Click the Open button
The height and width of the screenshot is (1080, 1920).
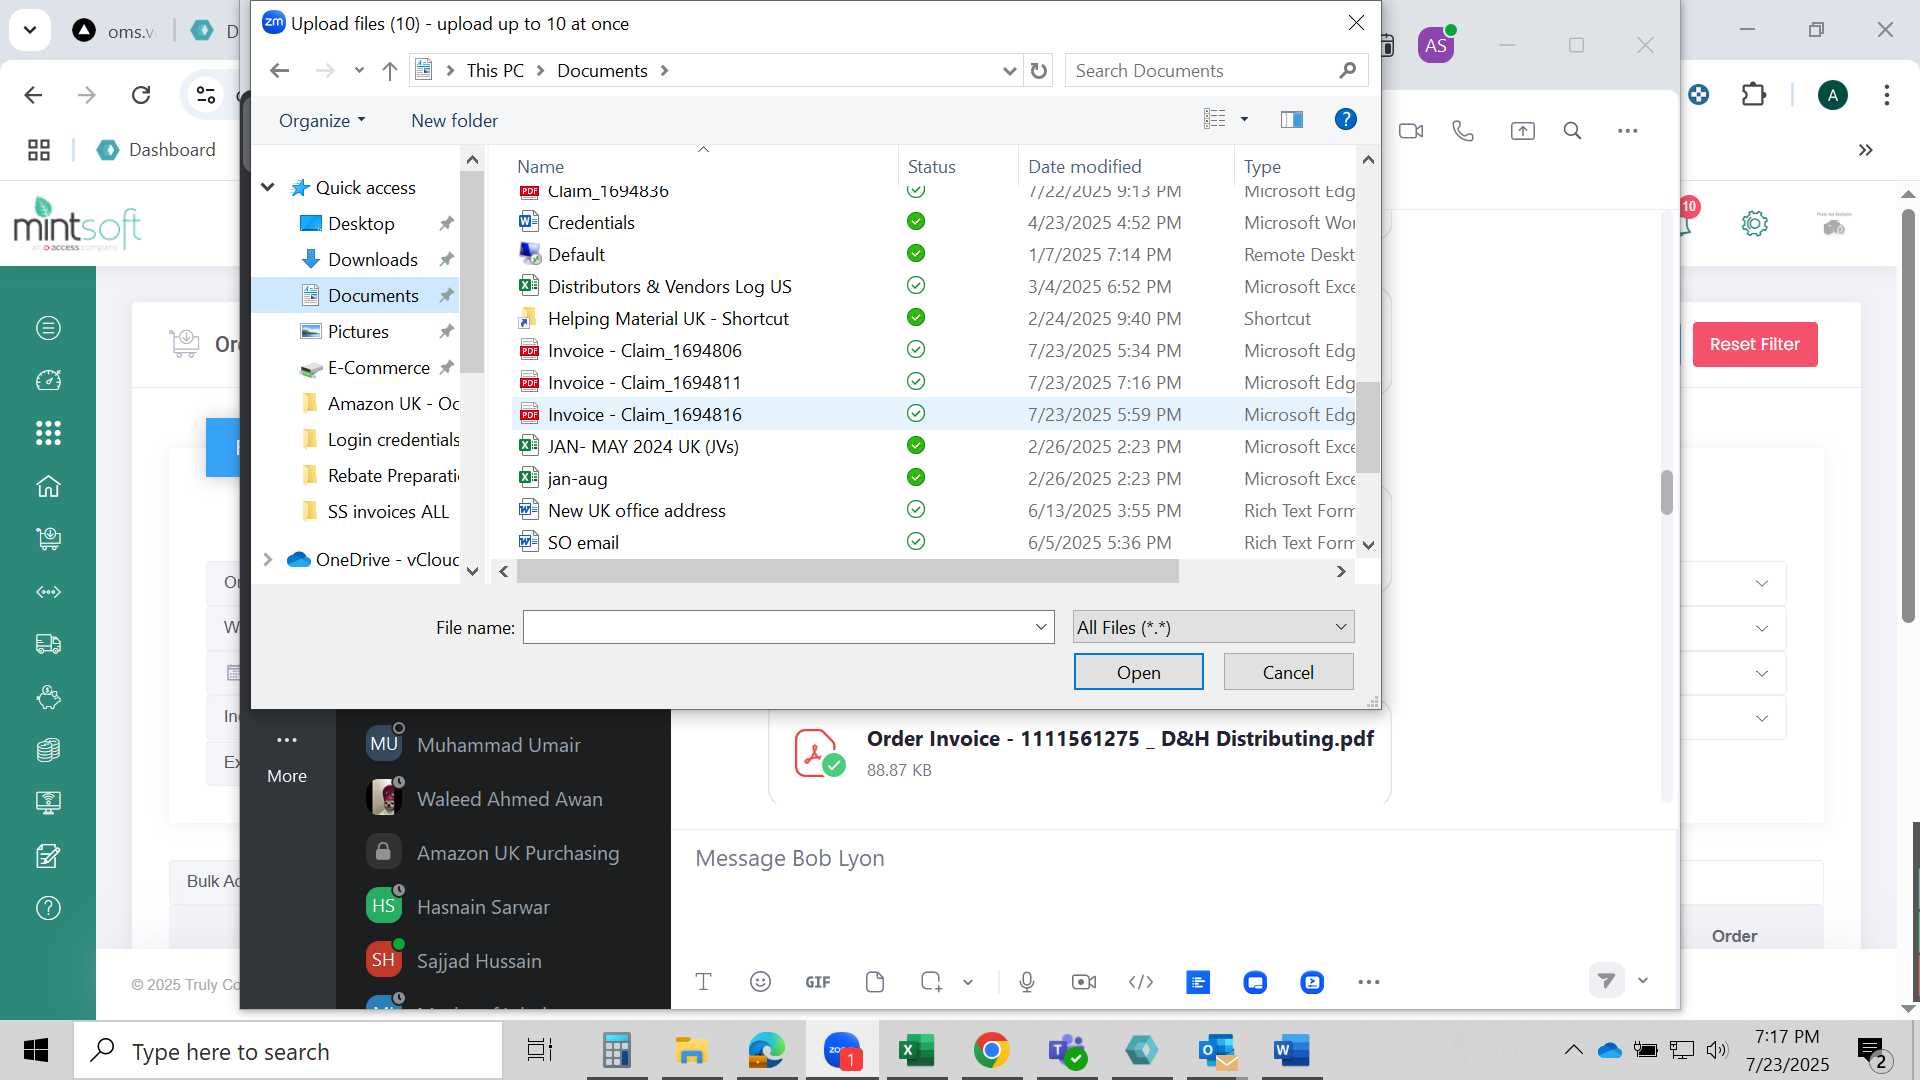(1138, 672)
